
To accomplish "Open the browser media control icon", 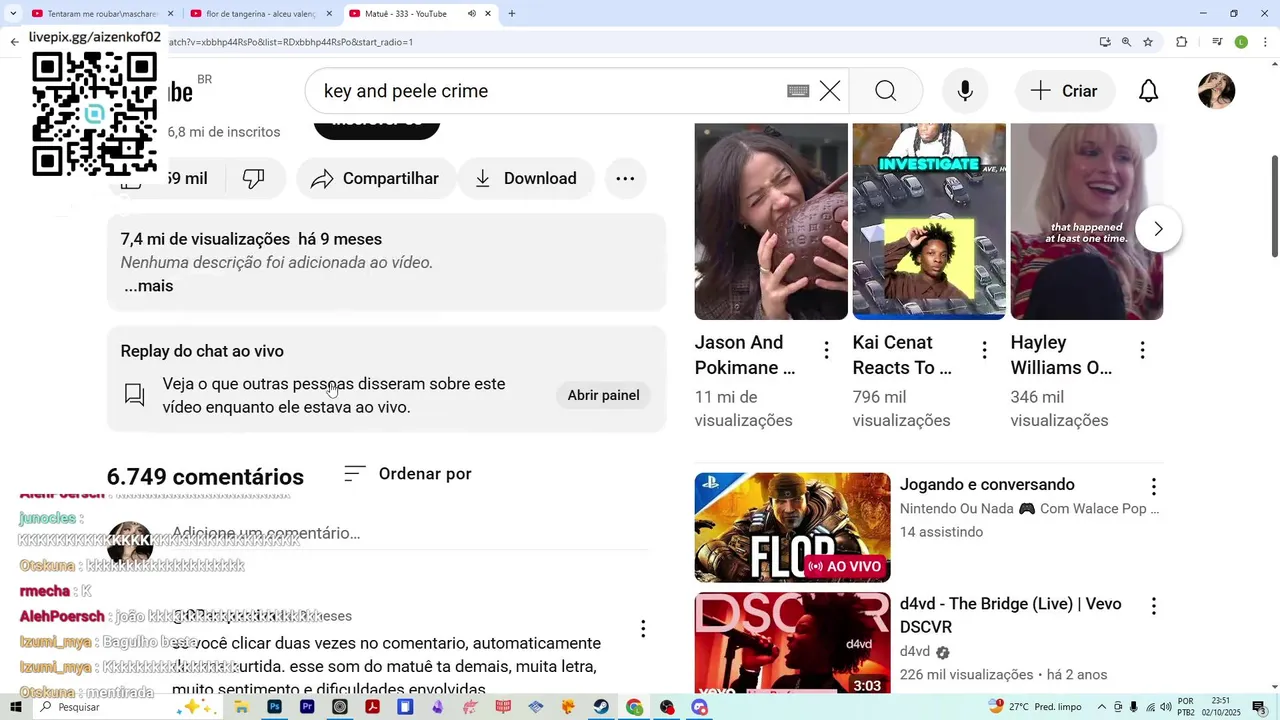I will pyautogui.click(x=1217, y=42).
